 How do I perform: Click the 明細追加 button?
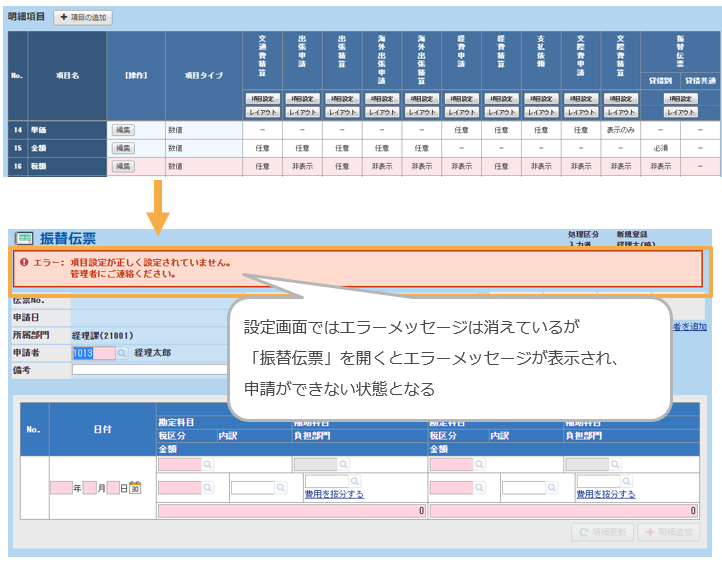[670, 533]
